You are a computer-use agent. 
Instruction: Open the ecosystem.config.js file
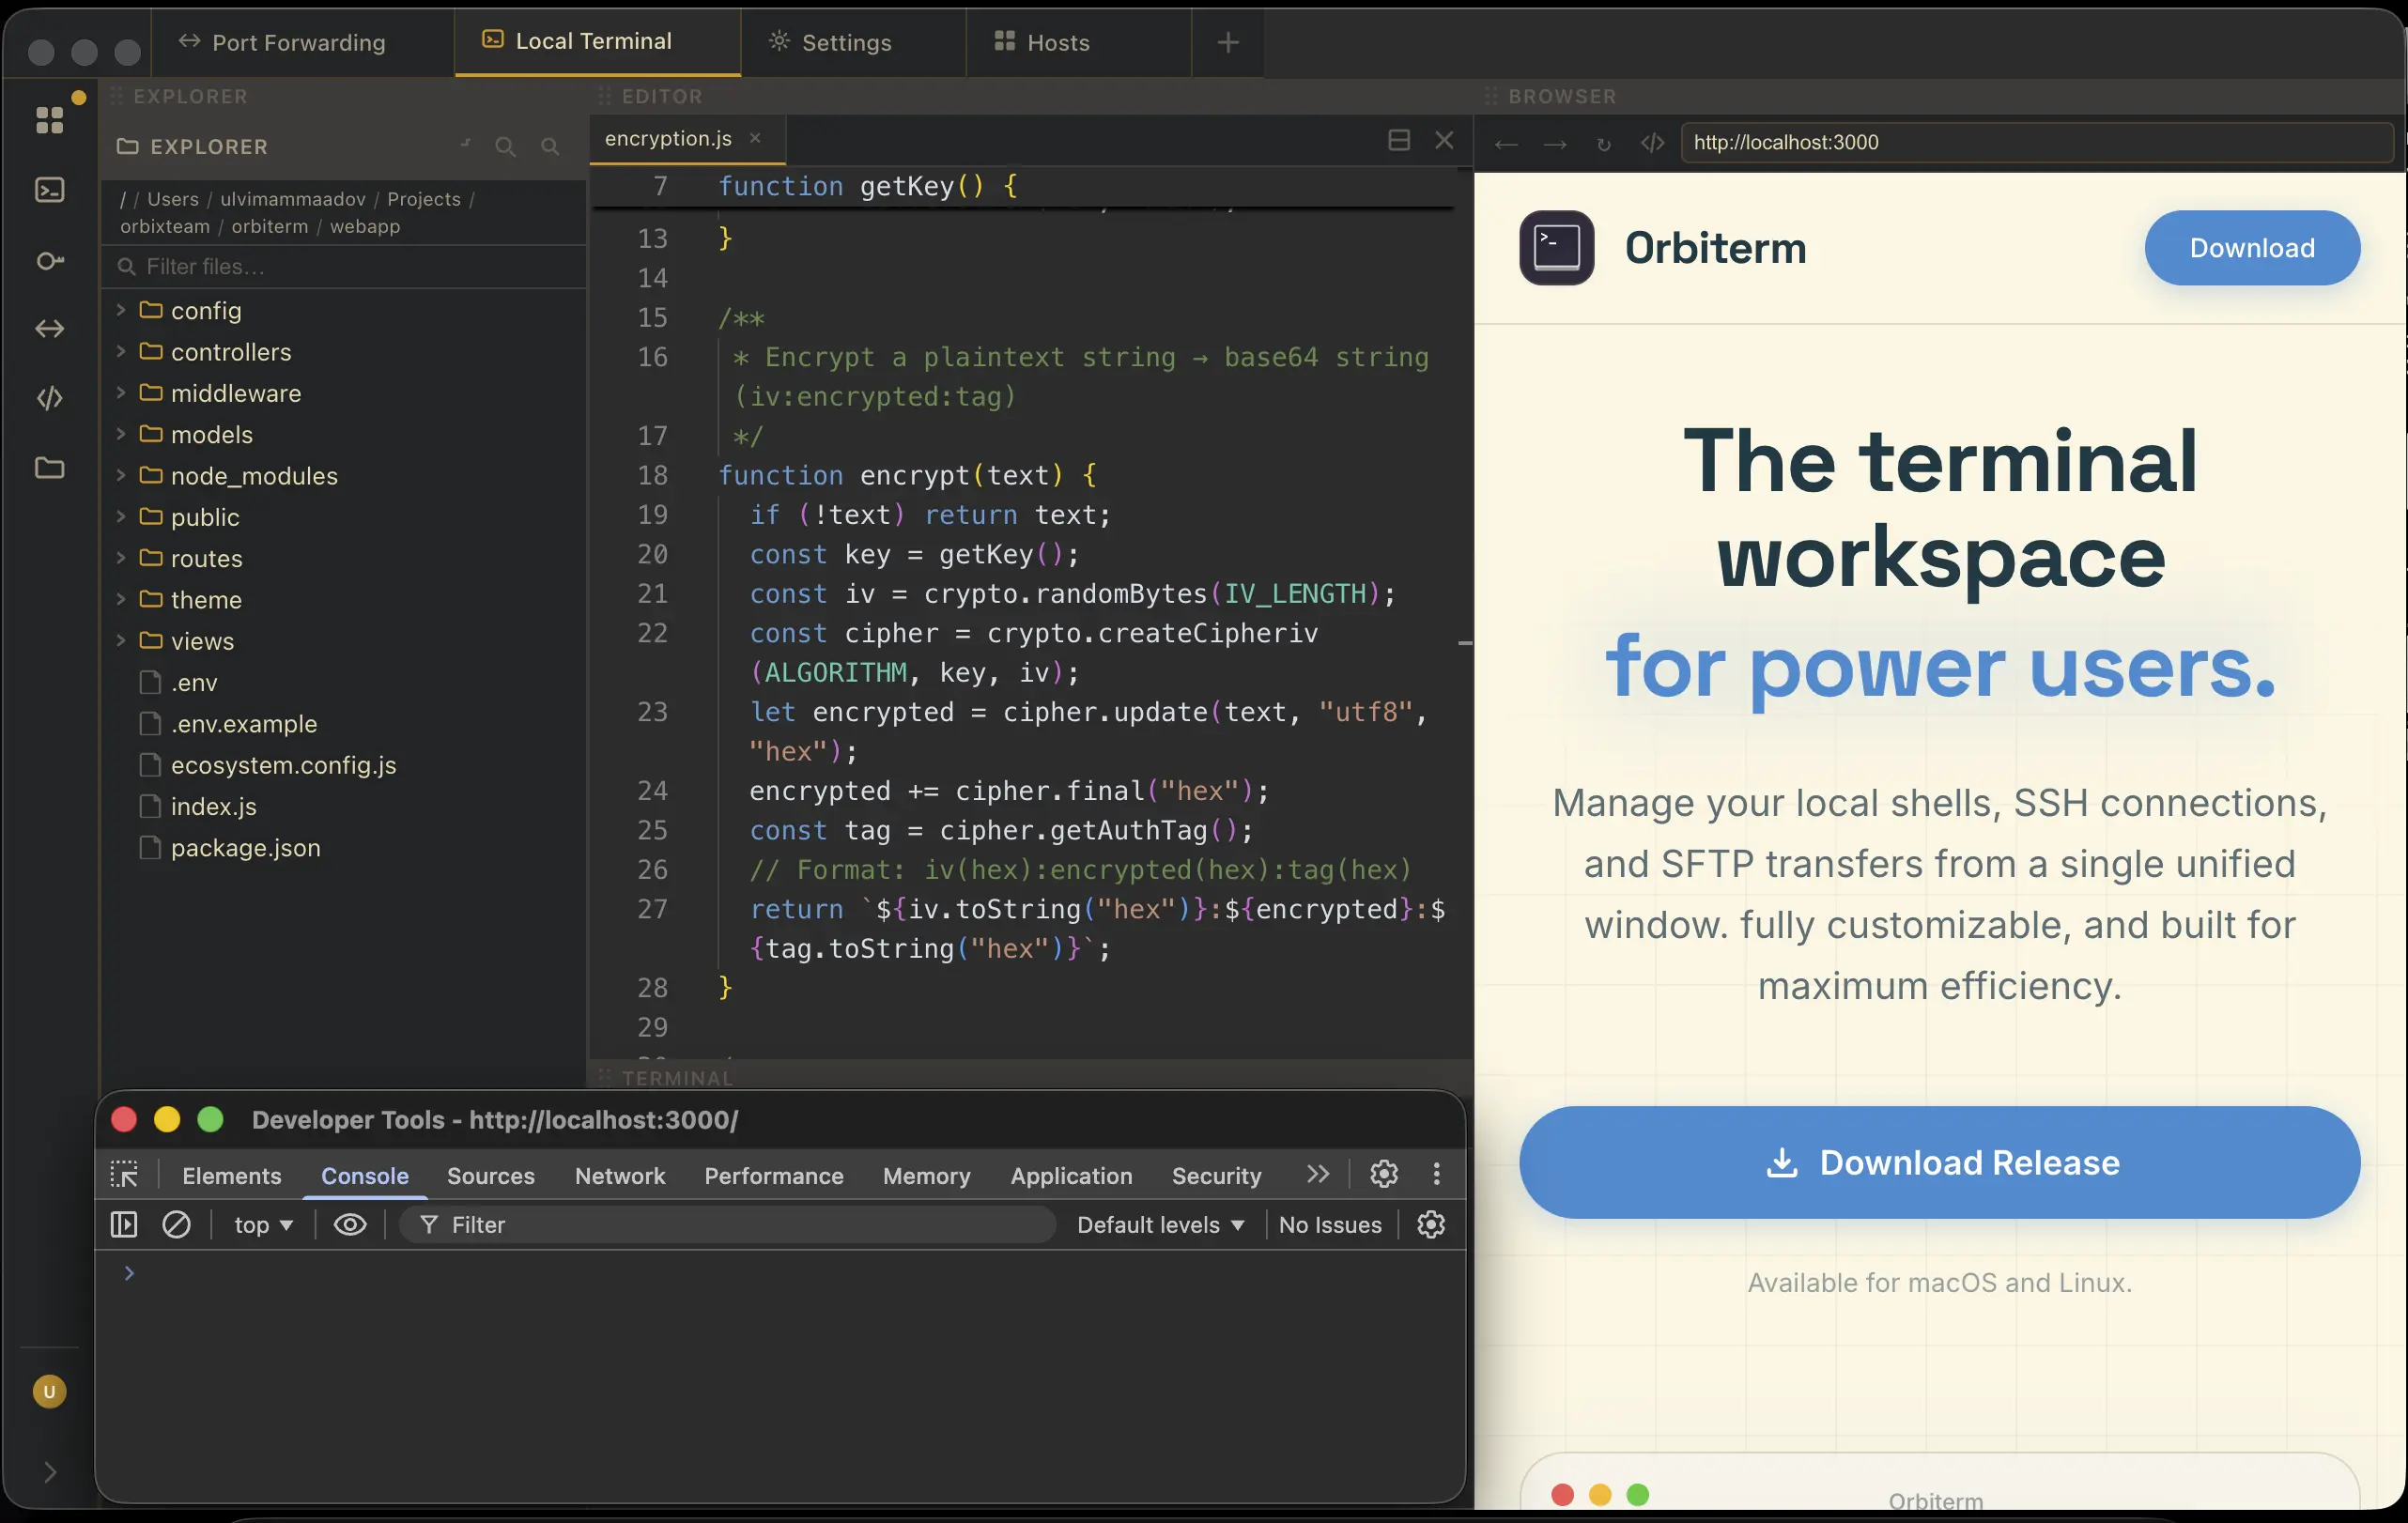click(344, 765)
